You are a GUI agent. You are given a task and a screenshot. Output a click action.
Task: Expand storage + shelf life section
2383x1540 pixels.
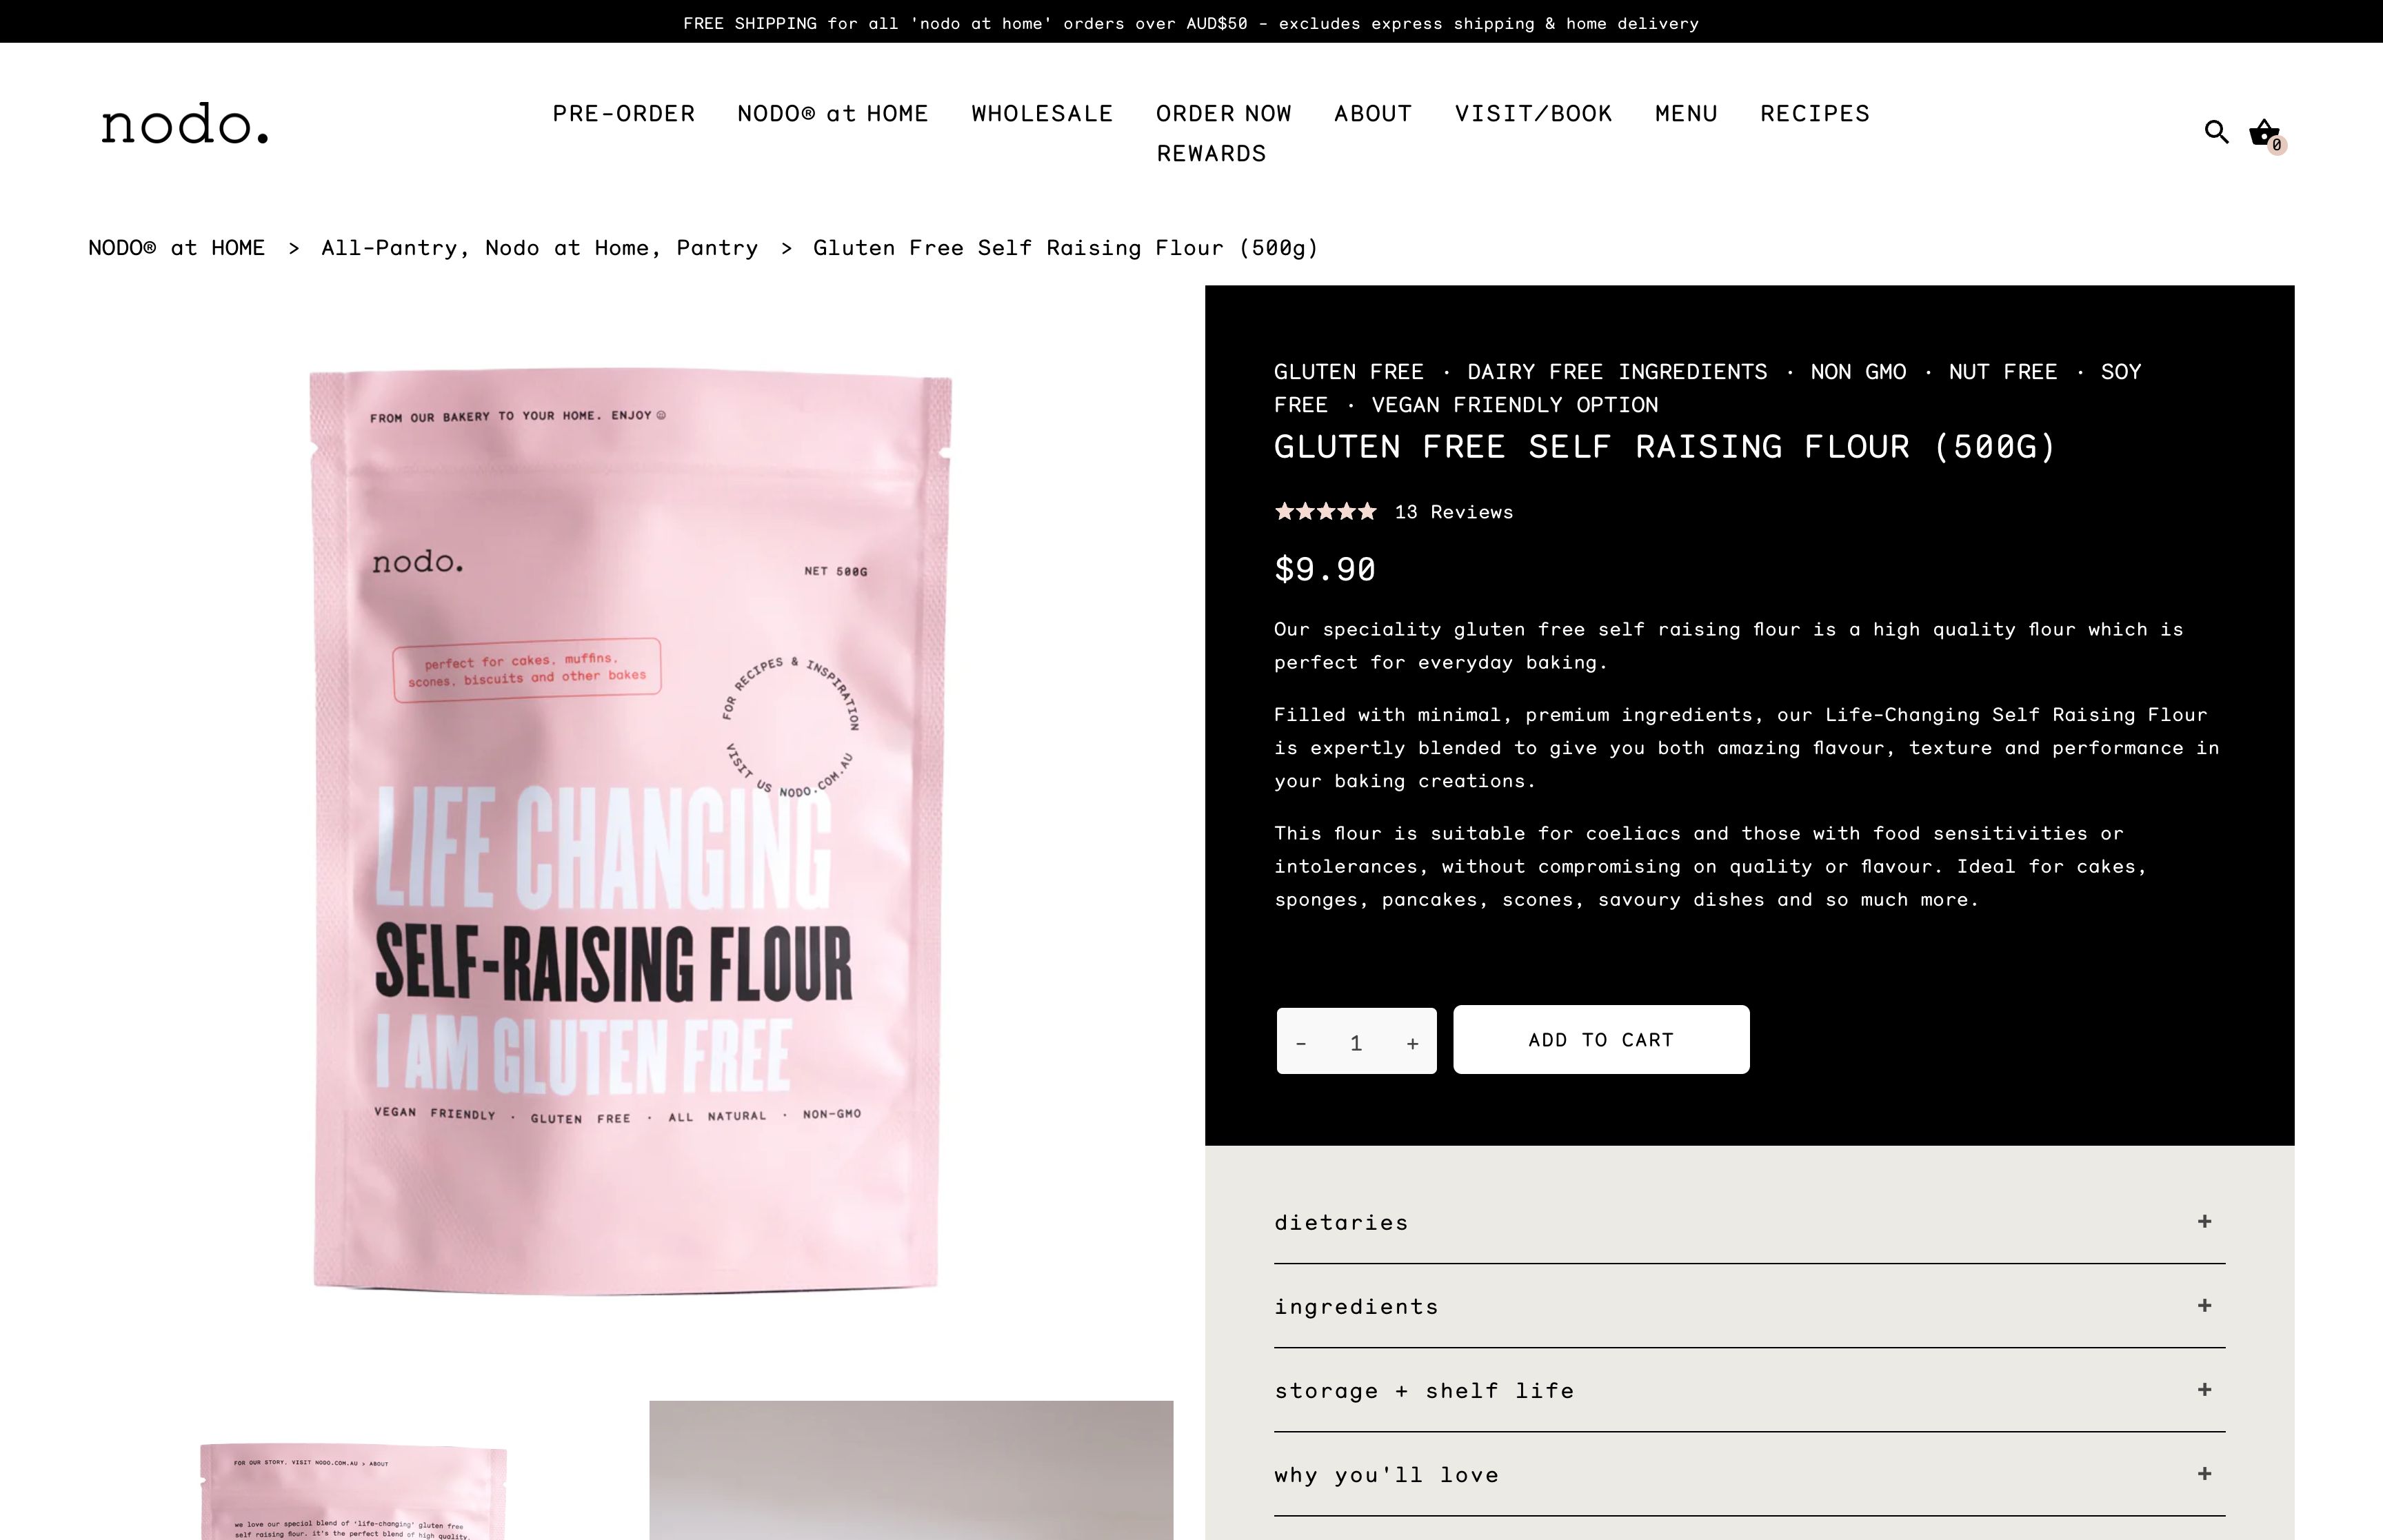coord(1749,1390)
